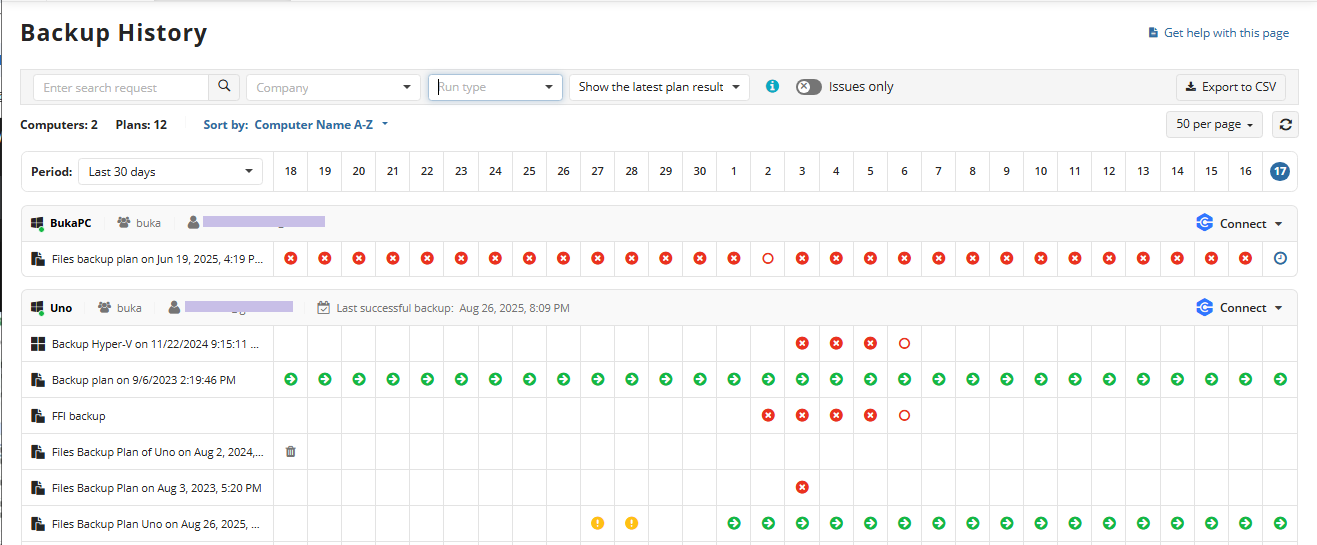Click the Export to CSV button

point(1230,87)
